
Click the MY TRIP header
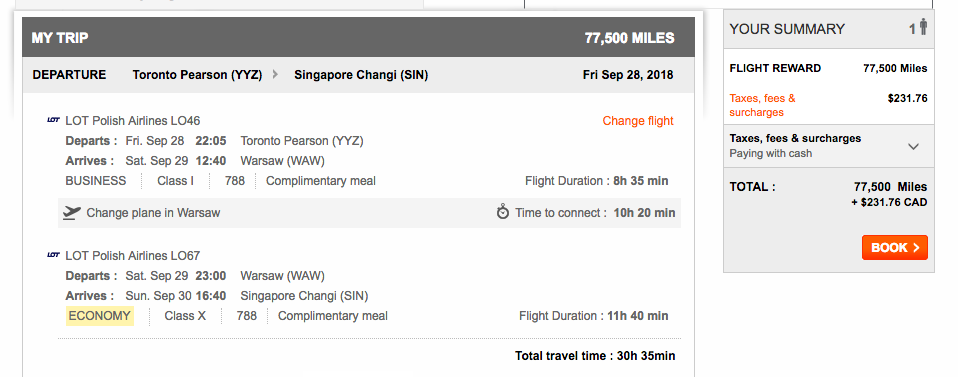pyautogui.click(x=60, y=38)
